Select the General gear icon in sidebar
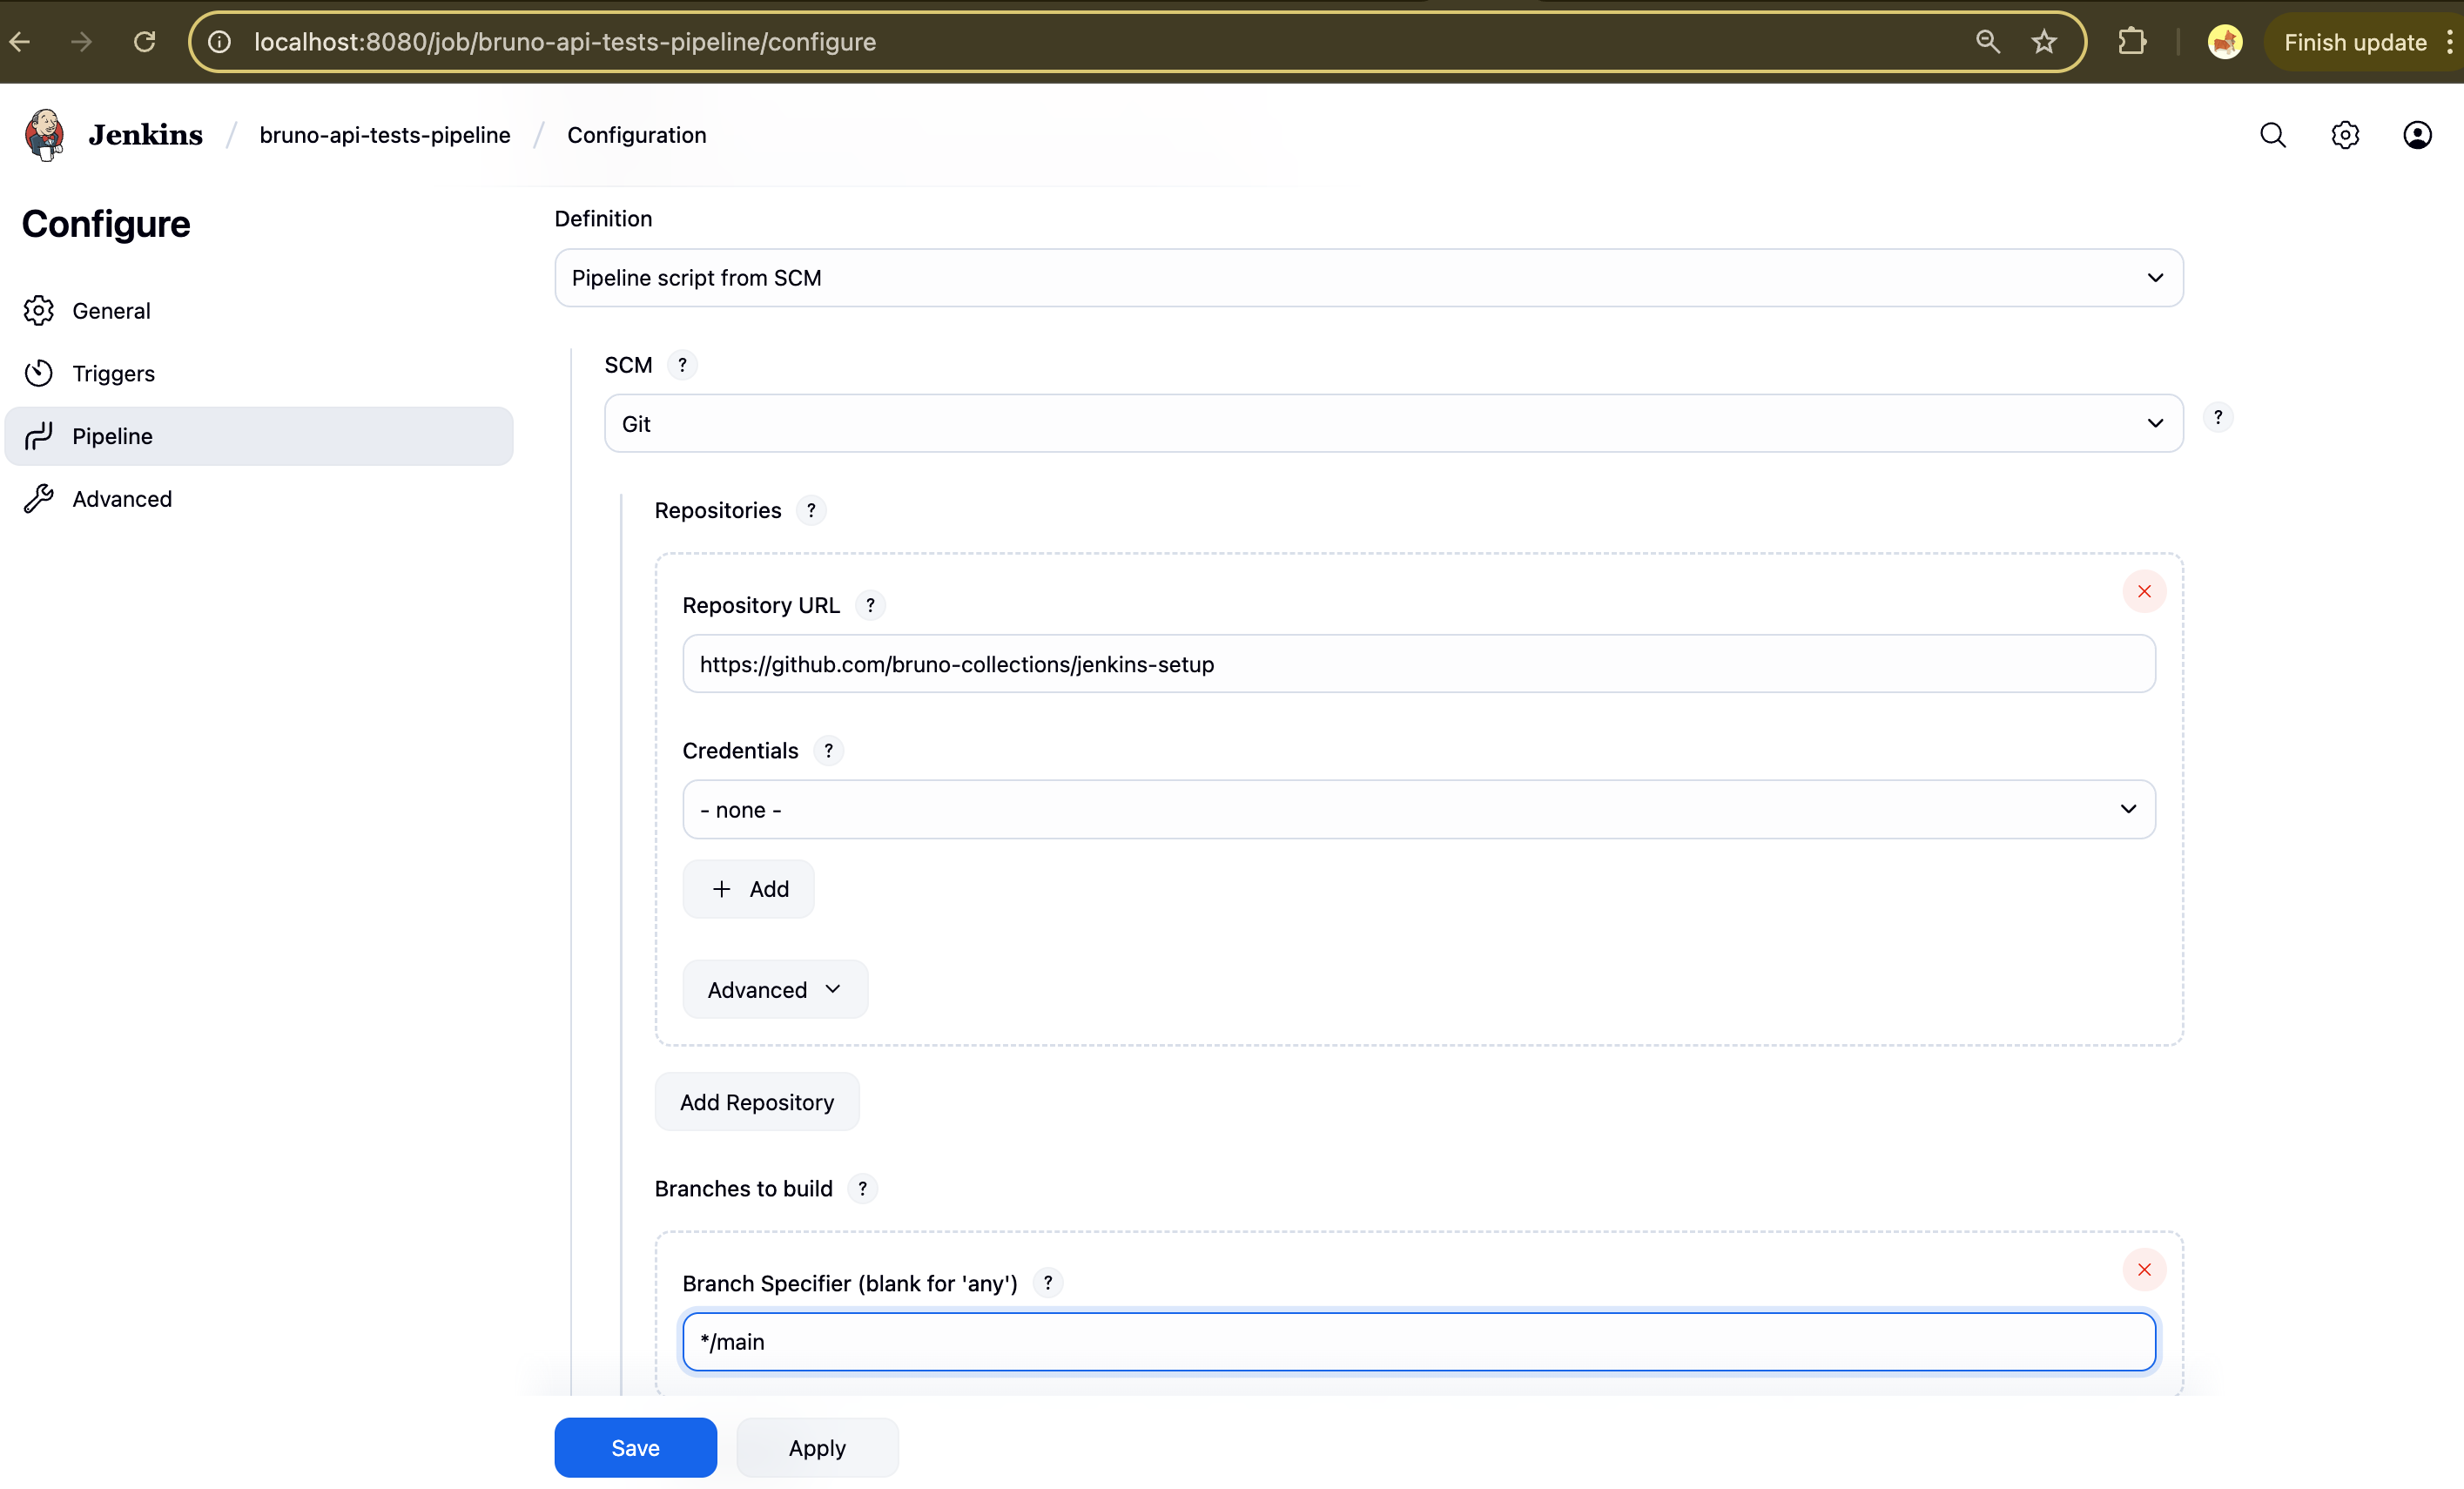The height and width of the screenshot is (1489, 2464). pyautogui.click(x=38, y=310)
